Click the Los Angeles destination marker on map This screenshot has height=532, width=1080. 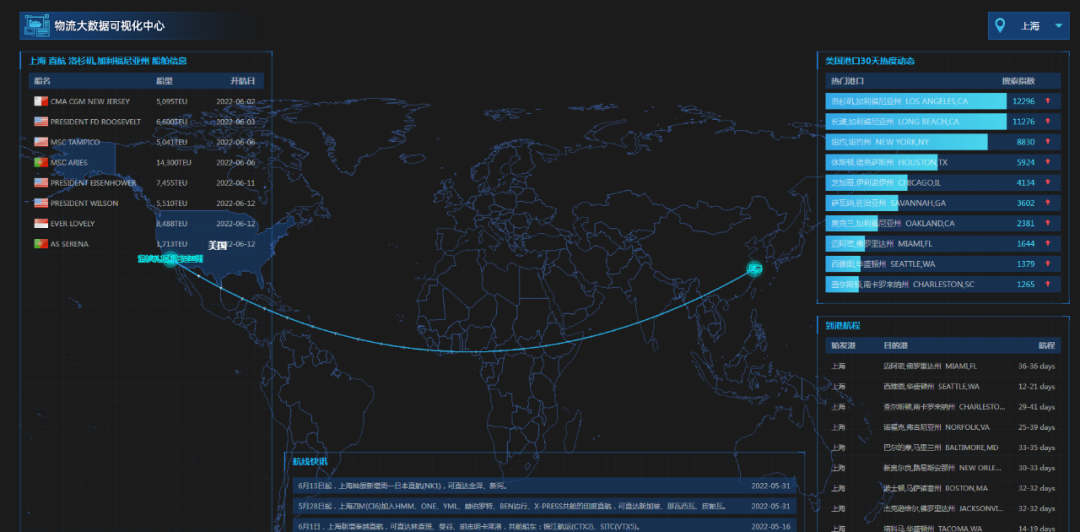(x=171, y=260)
